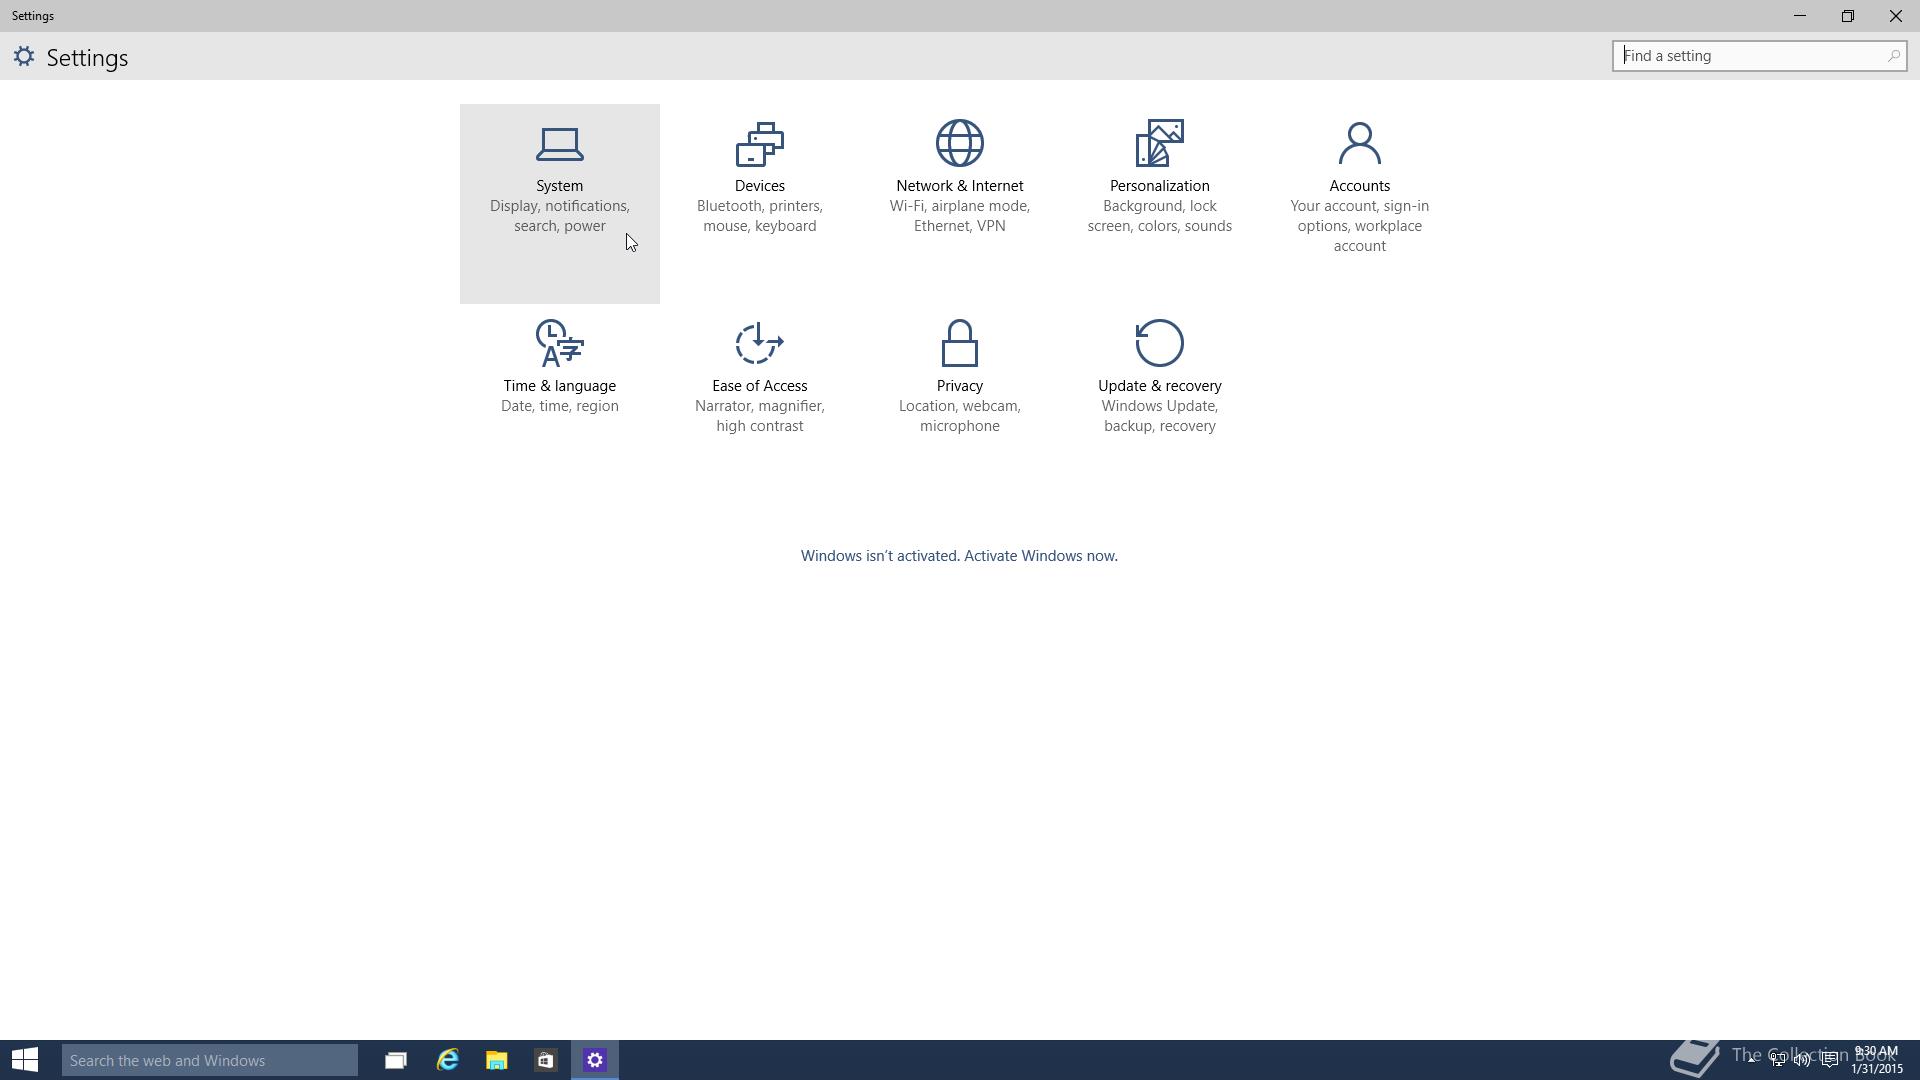The height and width of the screenshot is (1080, 1920).
Task: Open the Privacy settings category
Action: [x=959, y=403]
